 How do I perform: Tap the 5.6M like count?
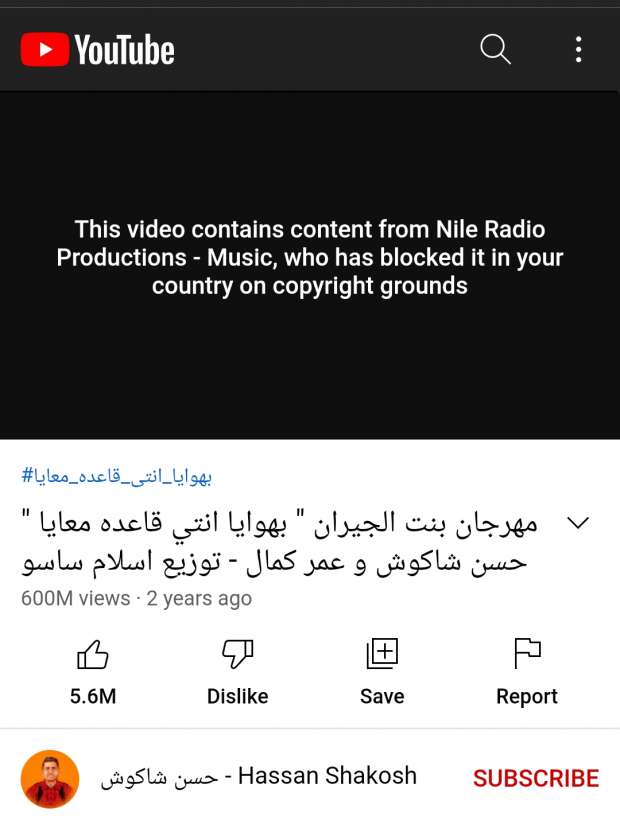[93, 697]
